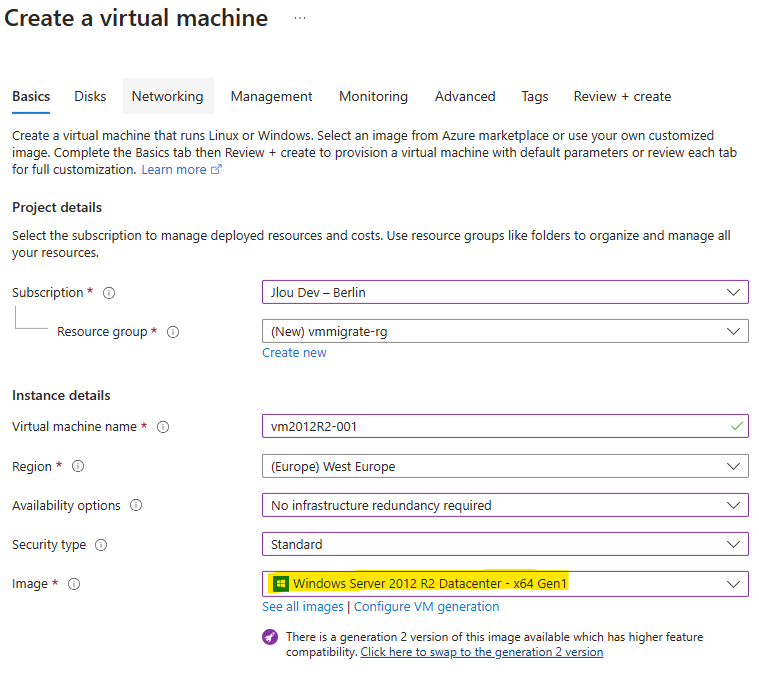Click into the Virtual machine name field
759x678 pixels.
[x=505, y=426]
